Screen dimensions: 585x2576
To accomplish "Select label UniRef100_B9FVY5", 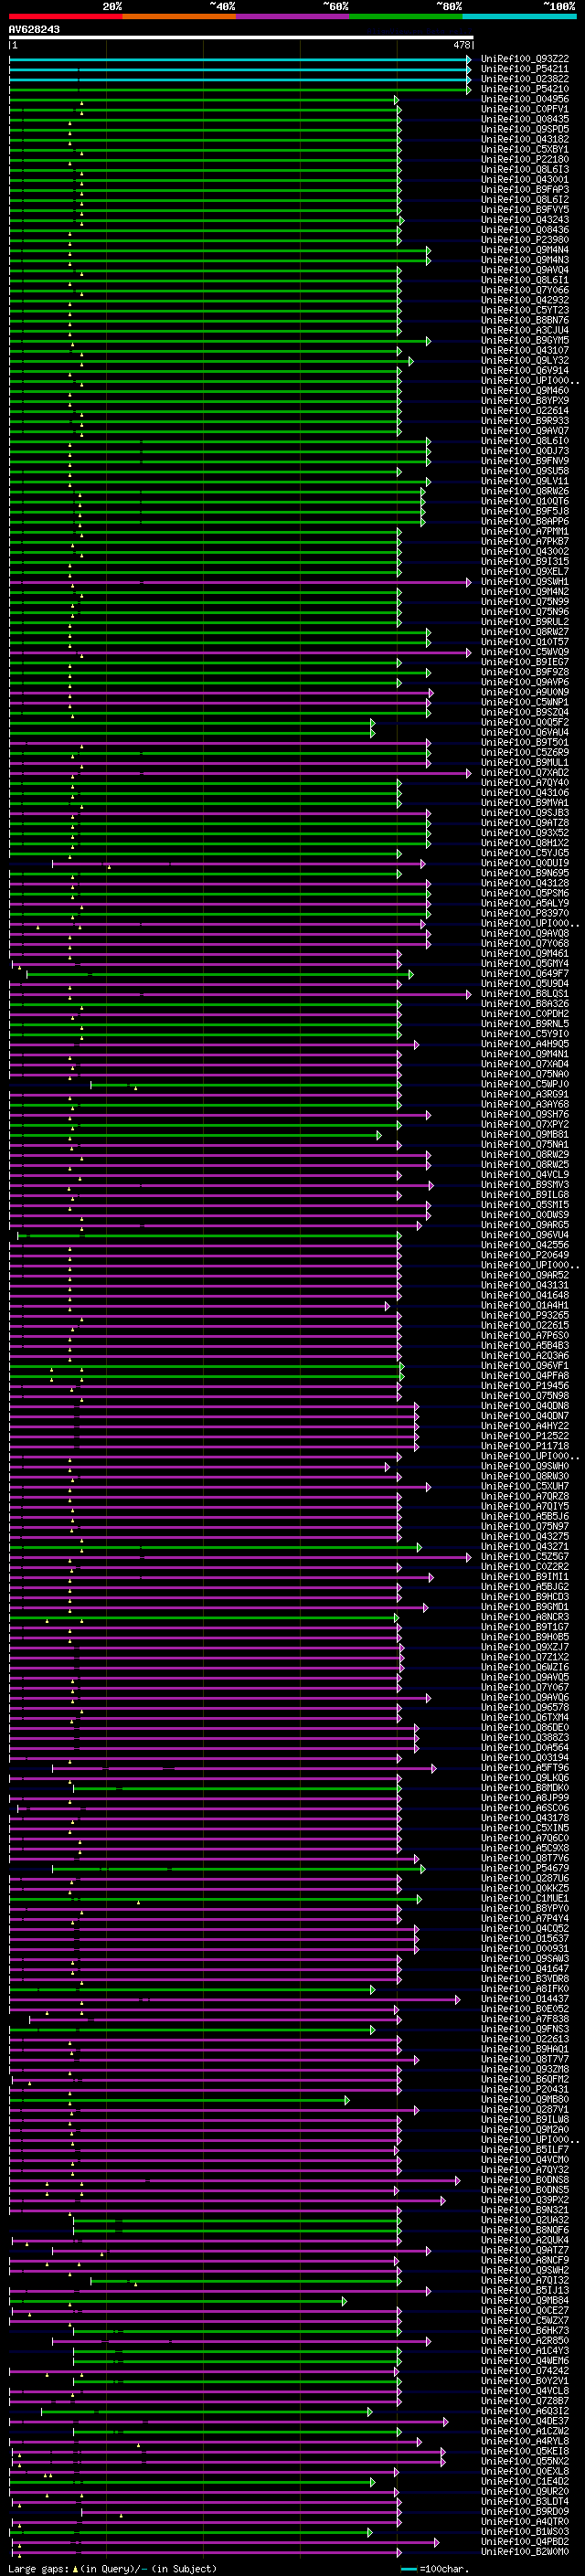I will point(525,209).
